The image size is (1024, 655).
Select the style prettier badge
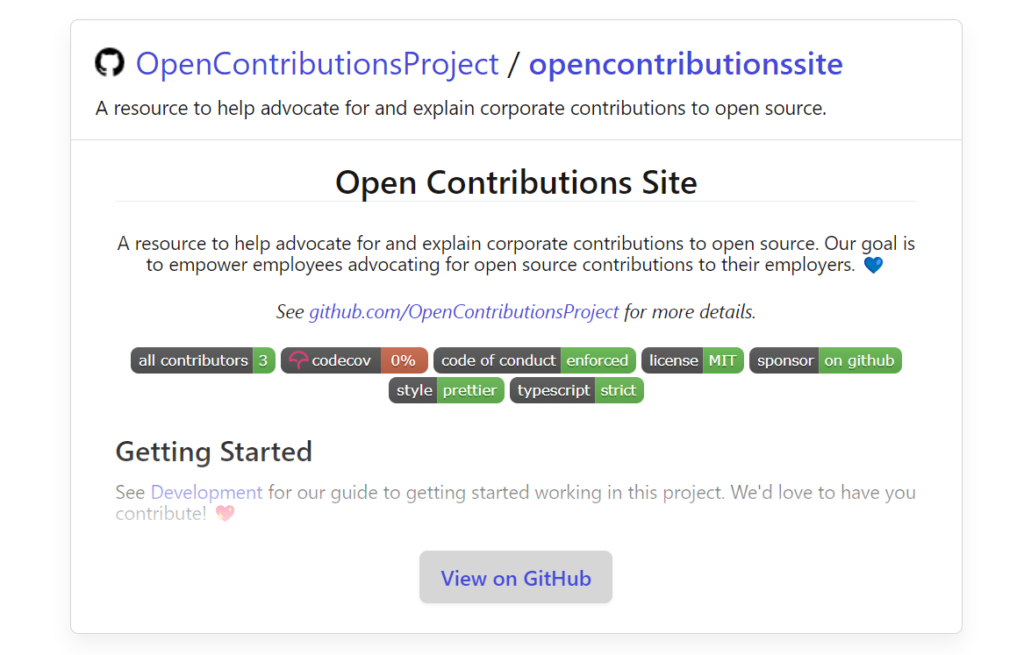(446, 390)
